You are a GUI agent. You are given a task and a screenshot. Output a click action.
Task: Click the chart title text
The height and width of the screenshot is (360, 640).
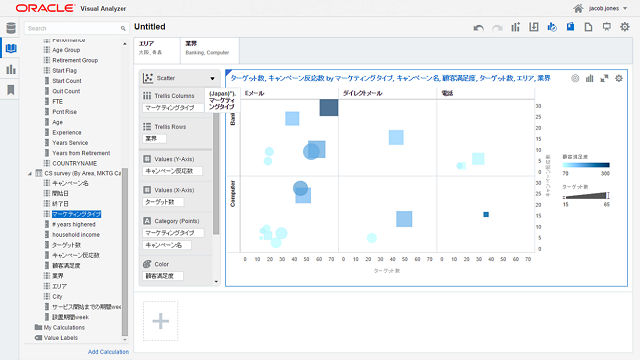point(390,78)
